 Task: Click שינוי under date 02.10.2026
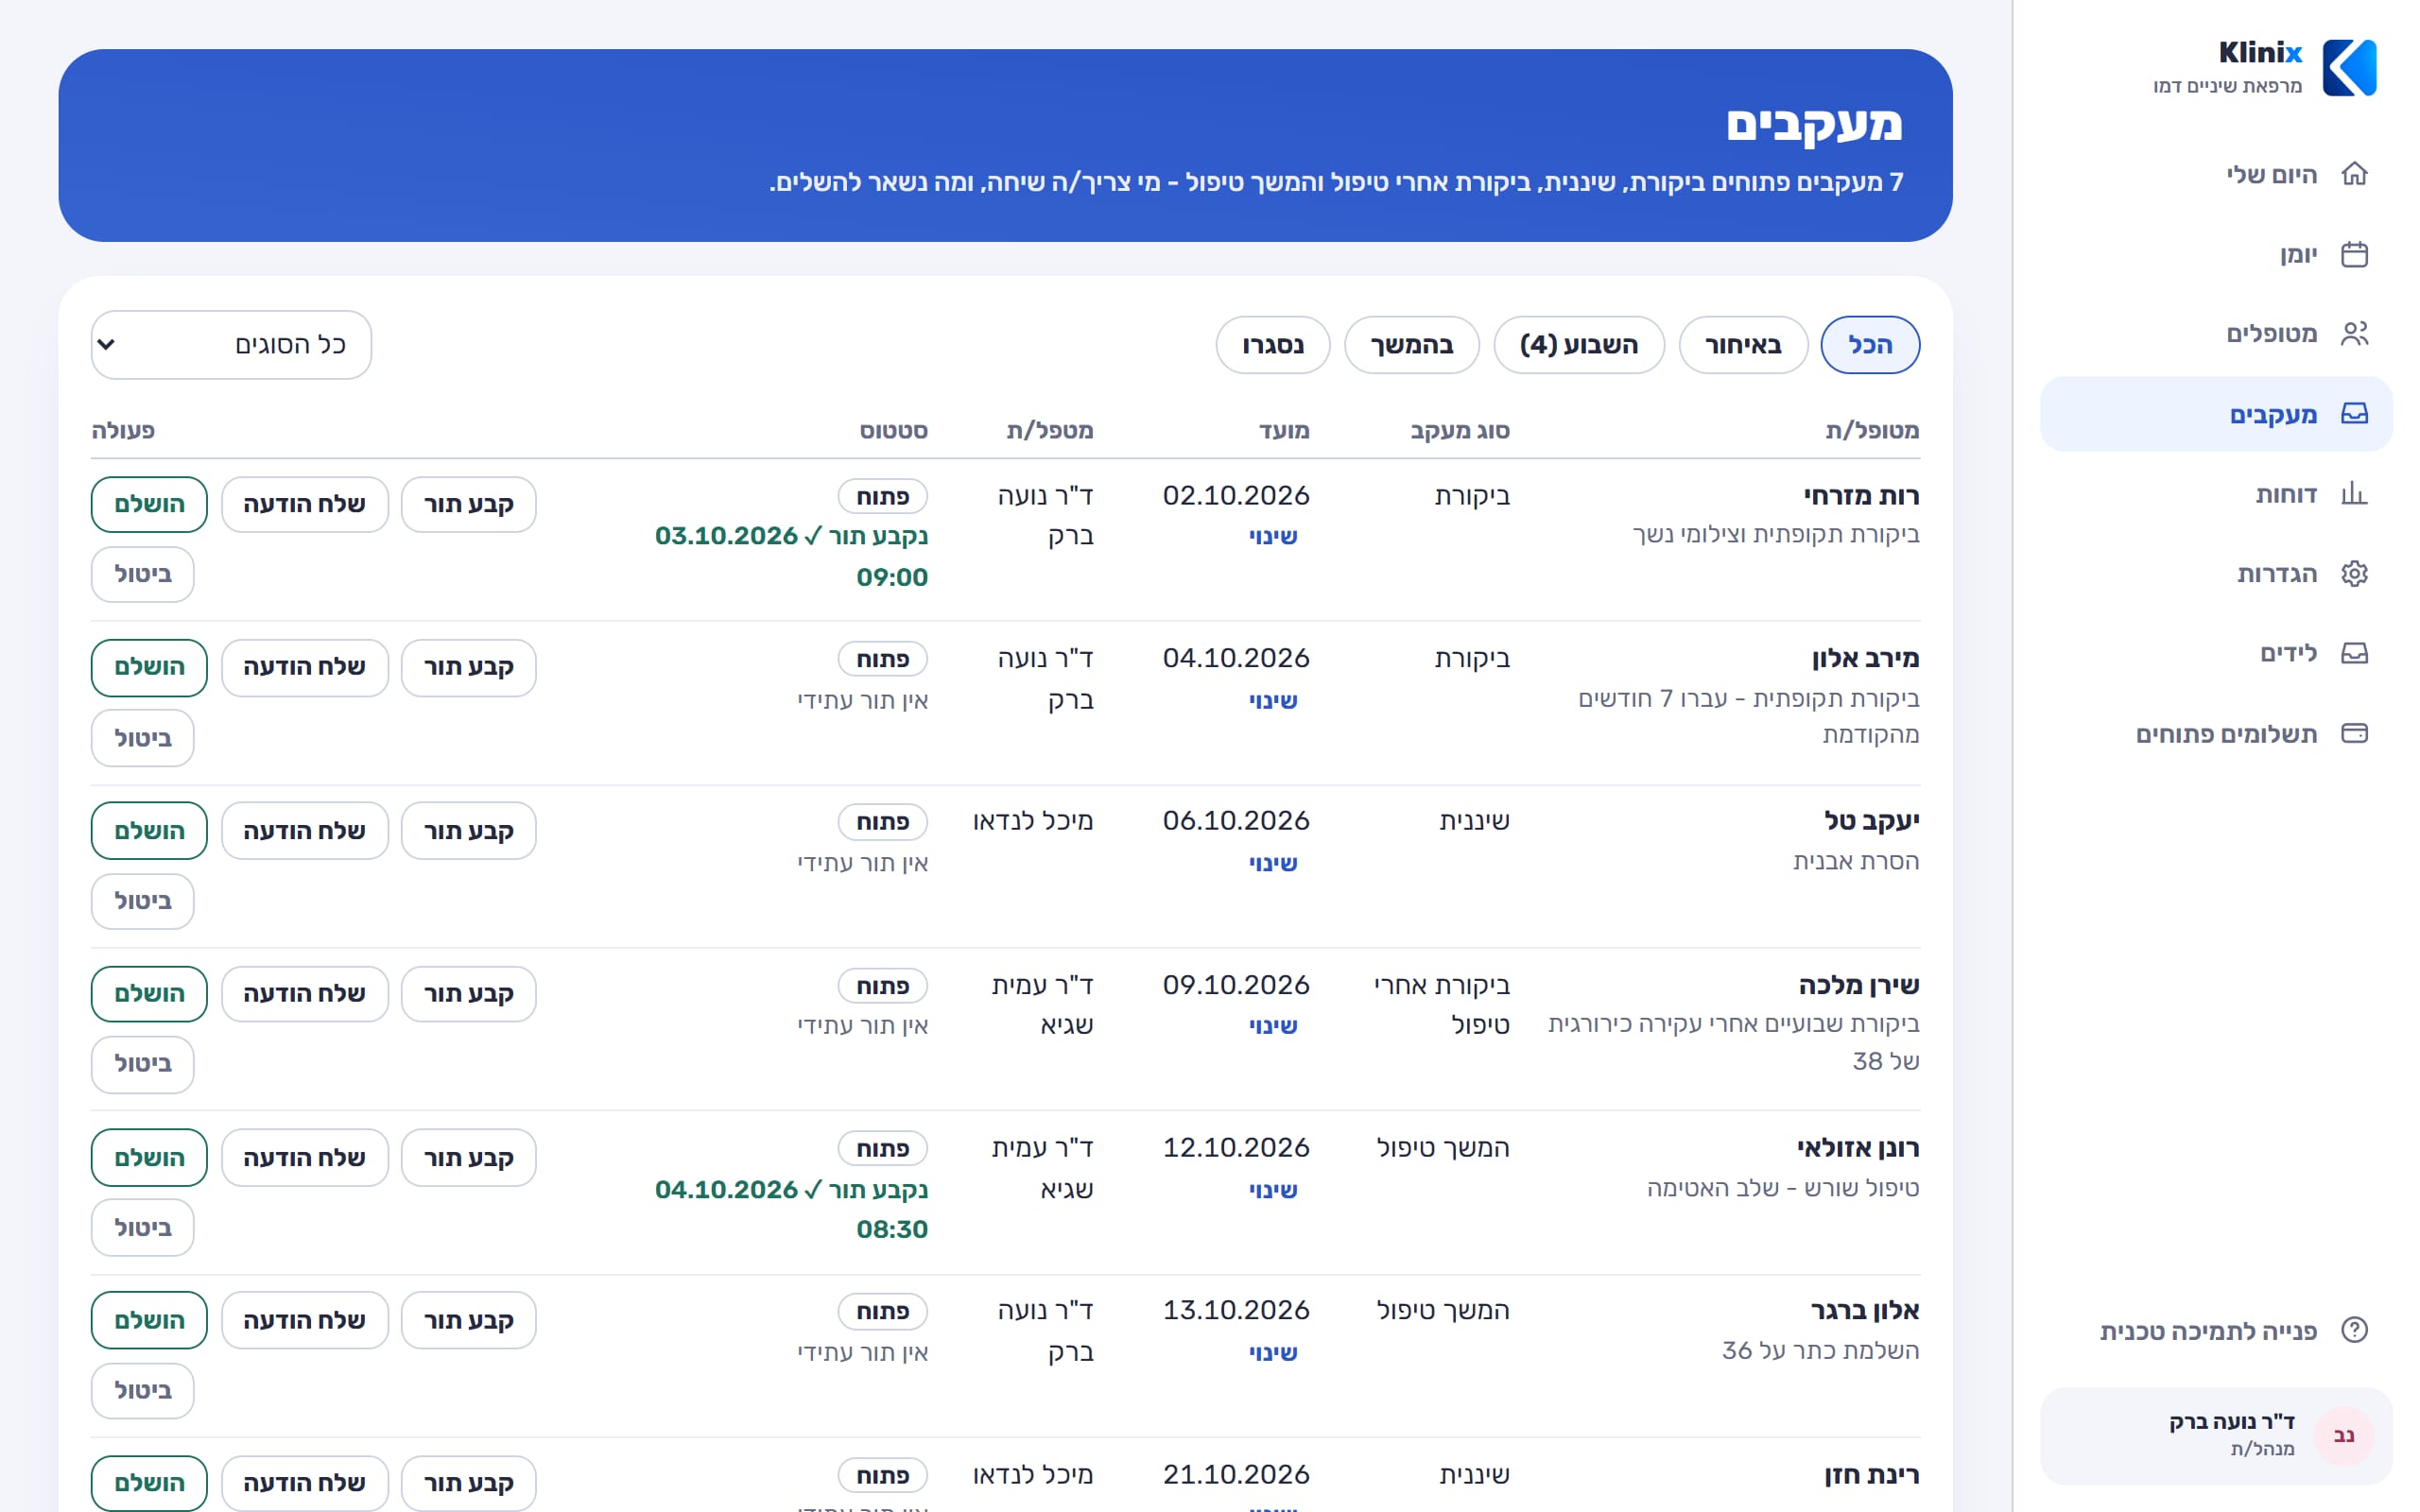point(1273,537)
